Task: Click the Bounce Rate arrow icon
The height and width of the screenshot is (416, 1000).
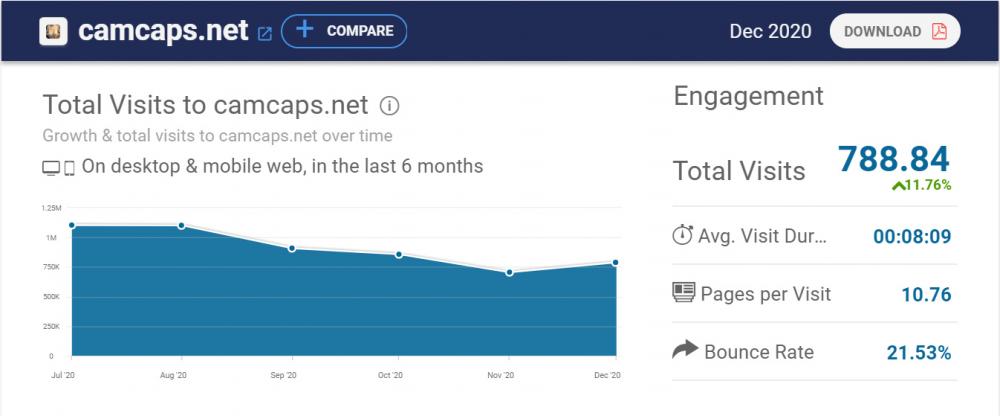Action: click(684, 351)
